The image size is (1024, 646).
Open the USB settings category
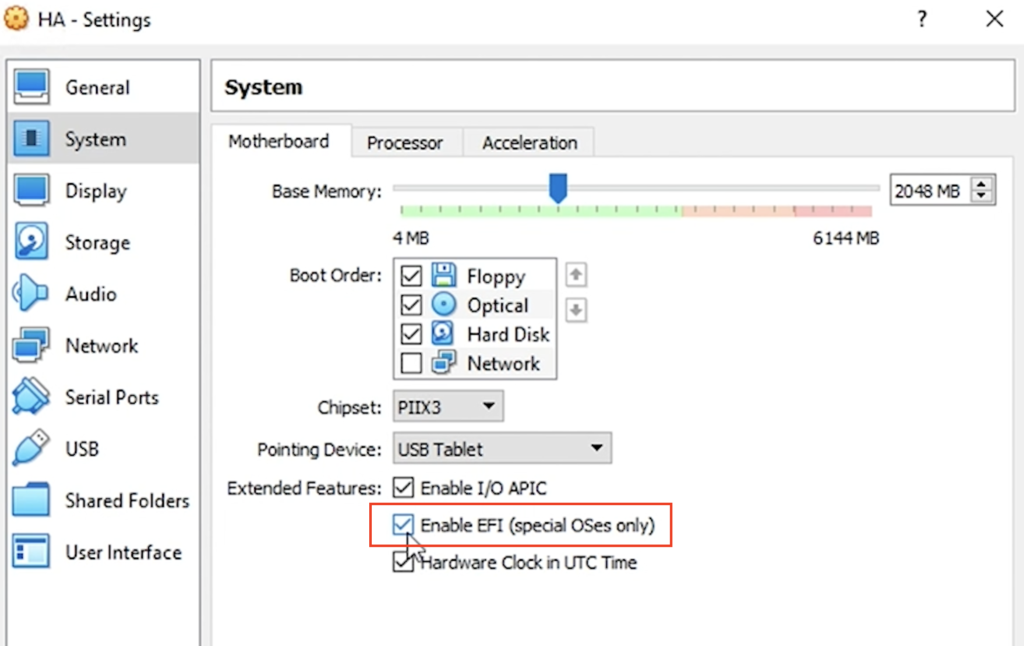point(103,449)
